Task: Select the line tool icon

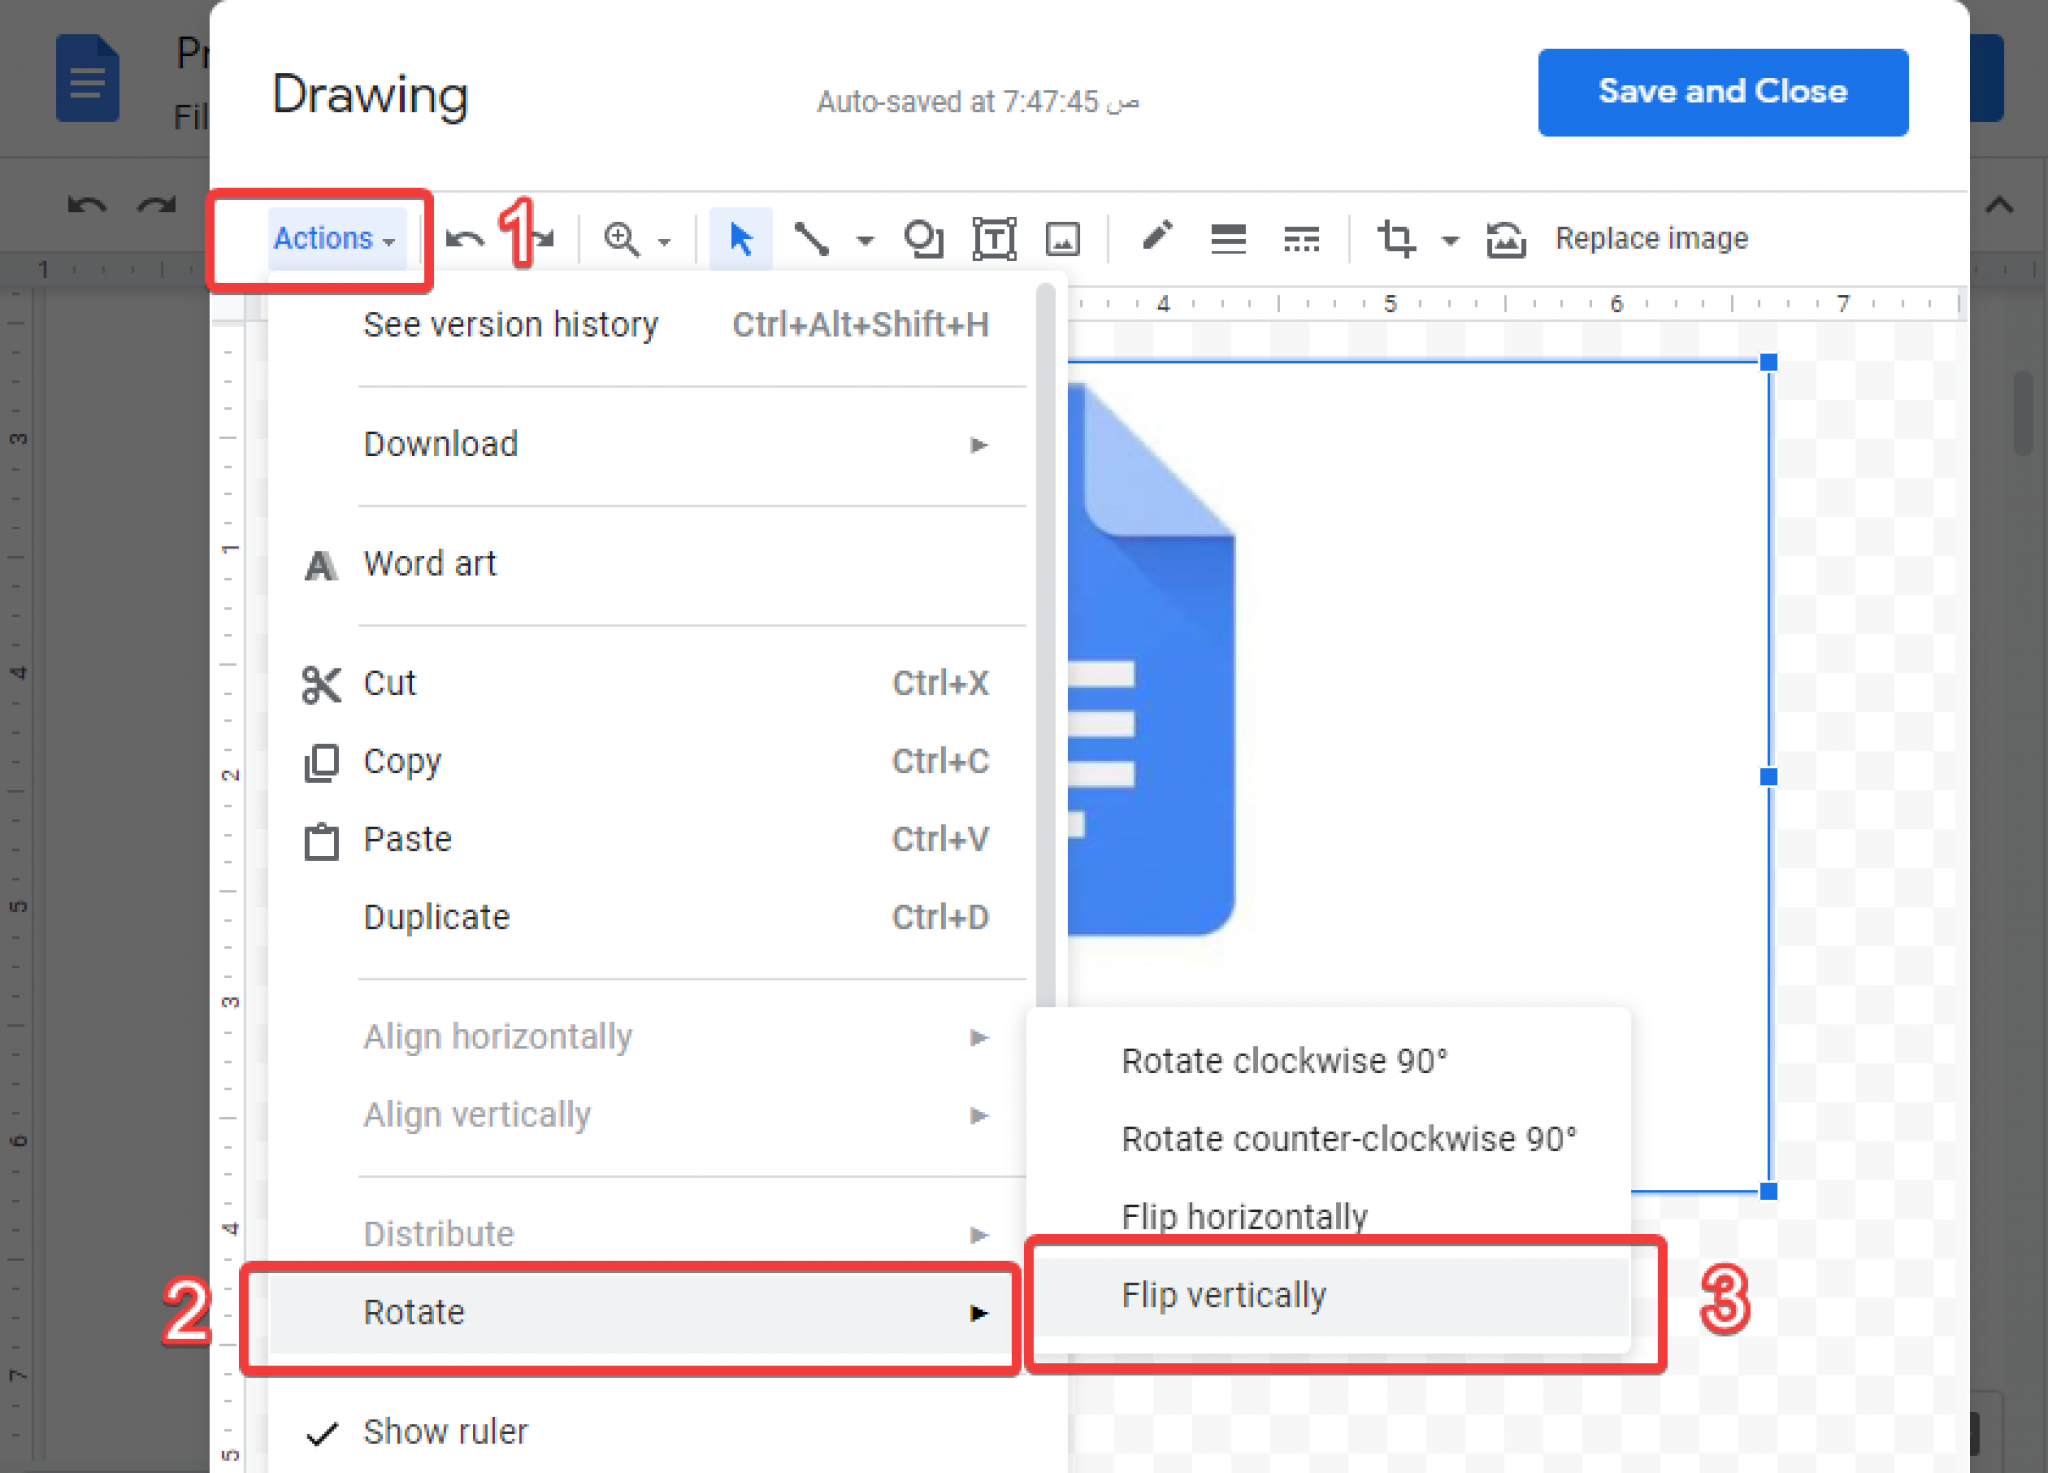Action: click(x=811, y=239)
